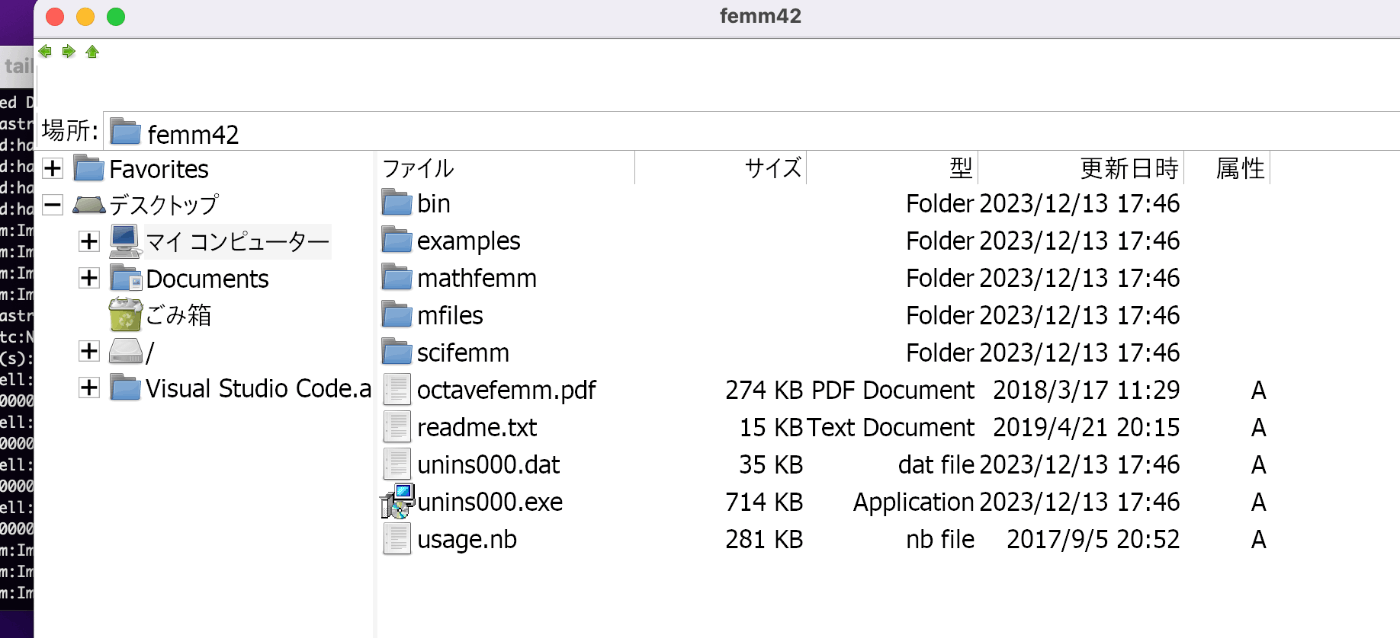
Task: Click the My Computer icon (マイ コンピューター)
Action: tap(125, 241)
